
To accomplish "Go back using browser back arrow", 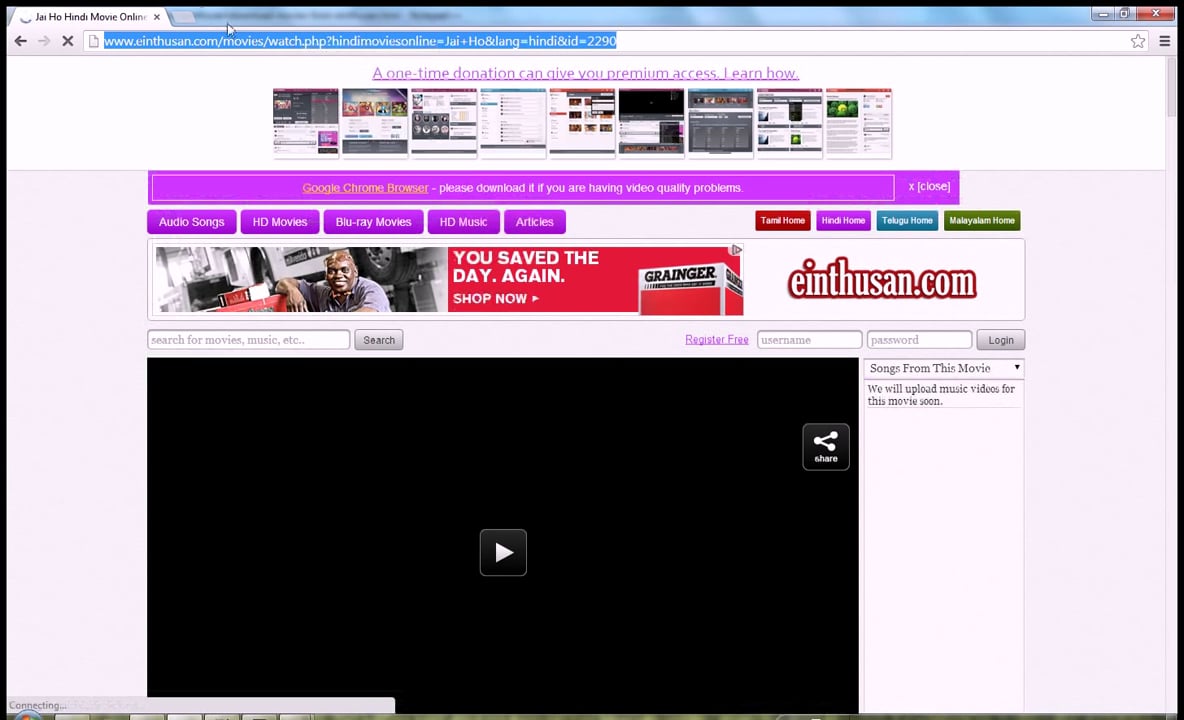I will (x=20, y=41).
